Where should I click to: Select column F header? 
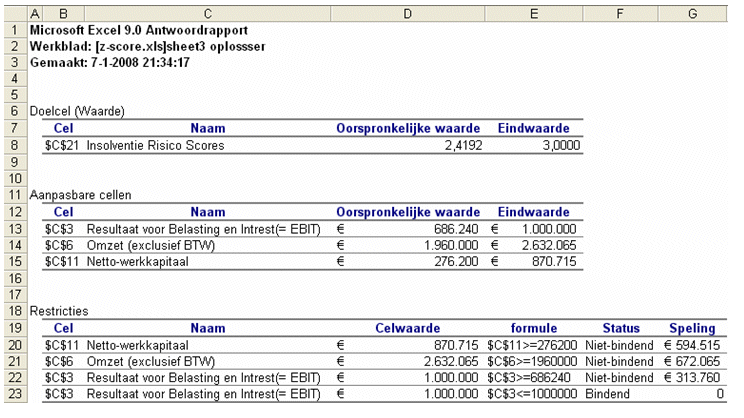[x=620, y=14]
